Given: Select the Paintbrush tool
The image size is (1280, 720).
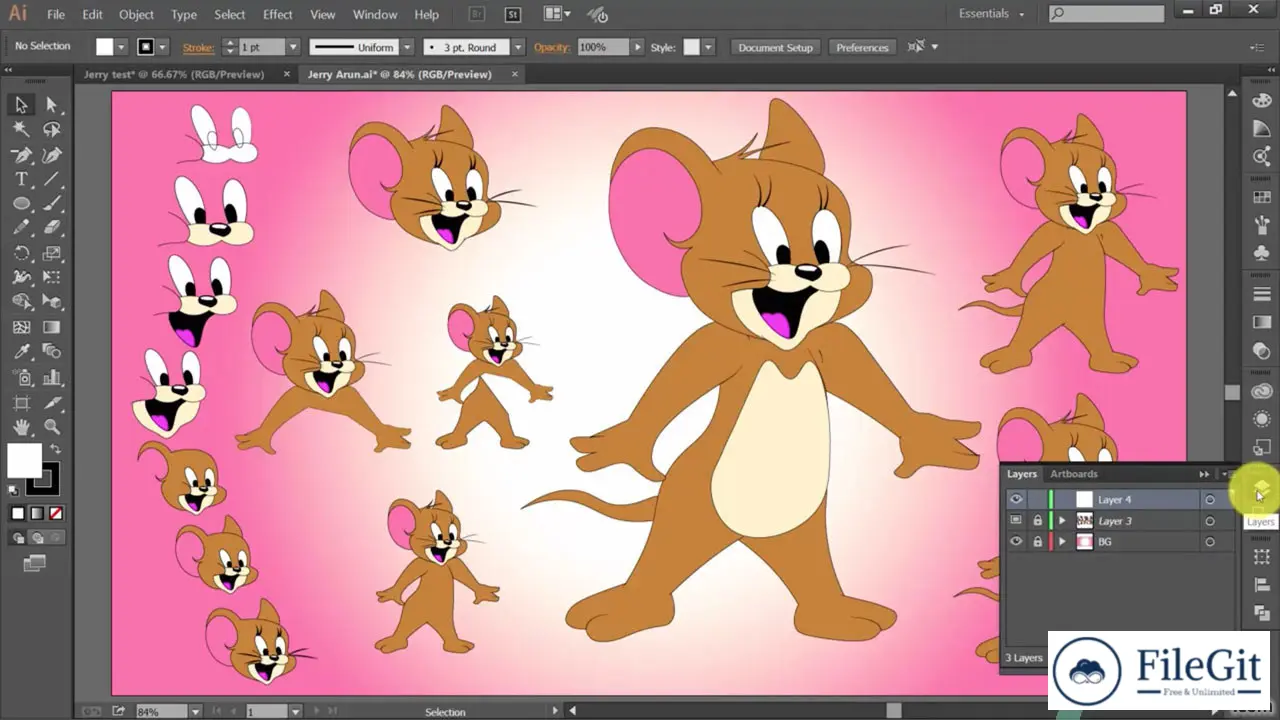Looking at the screenshot, I should pos(52,204).
